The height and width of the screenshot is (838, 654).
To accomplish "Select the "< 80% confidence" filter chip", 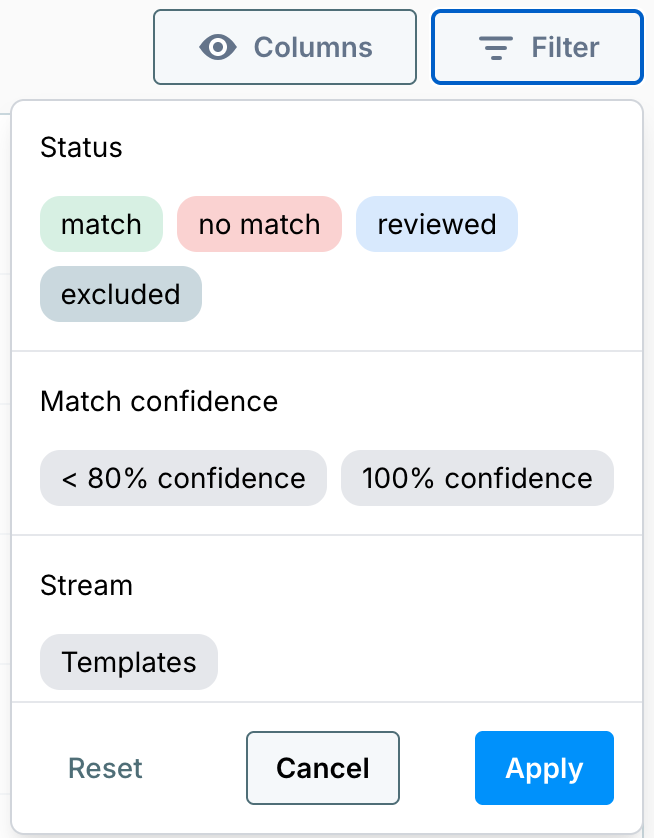I will [183, 478].
